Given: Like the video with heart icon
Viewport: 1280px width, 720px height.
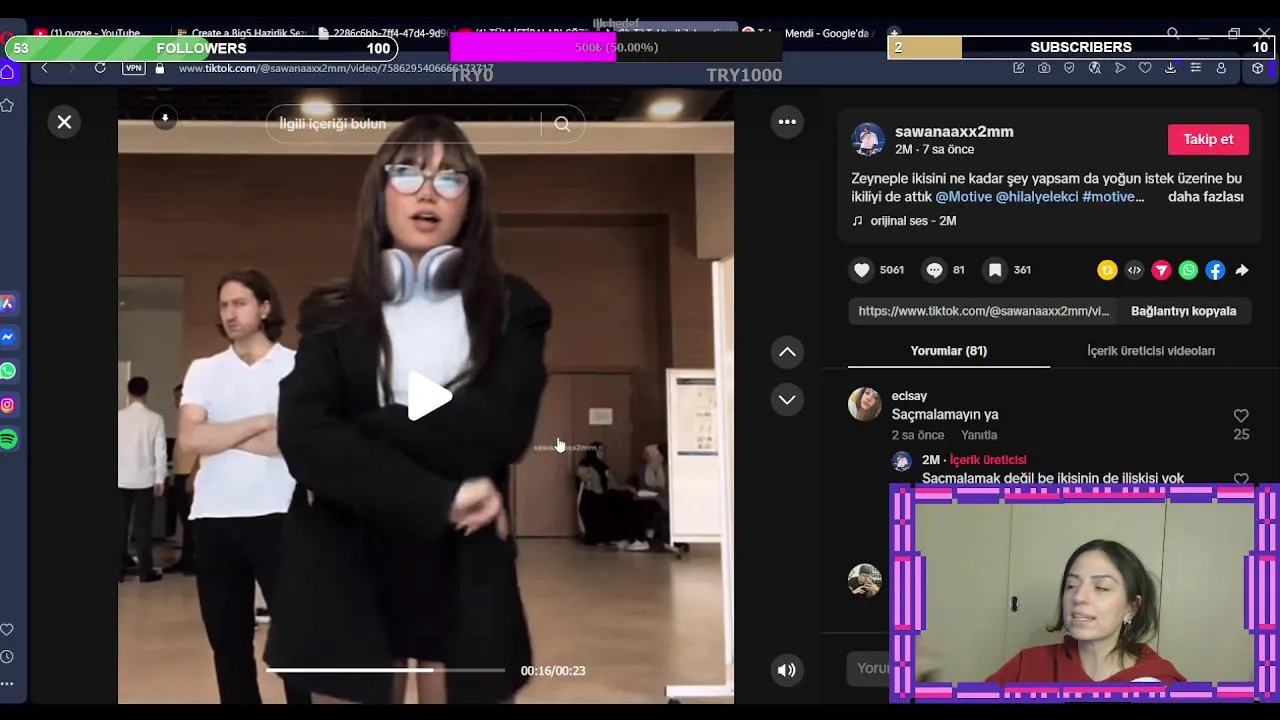Looking at the screenshot, I should 862,270.
